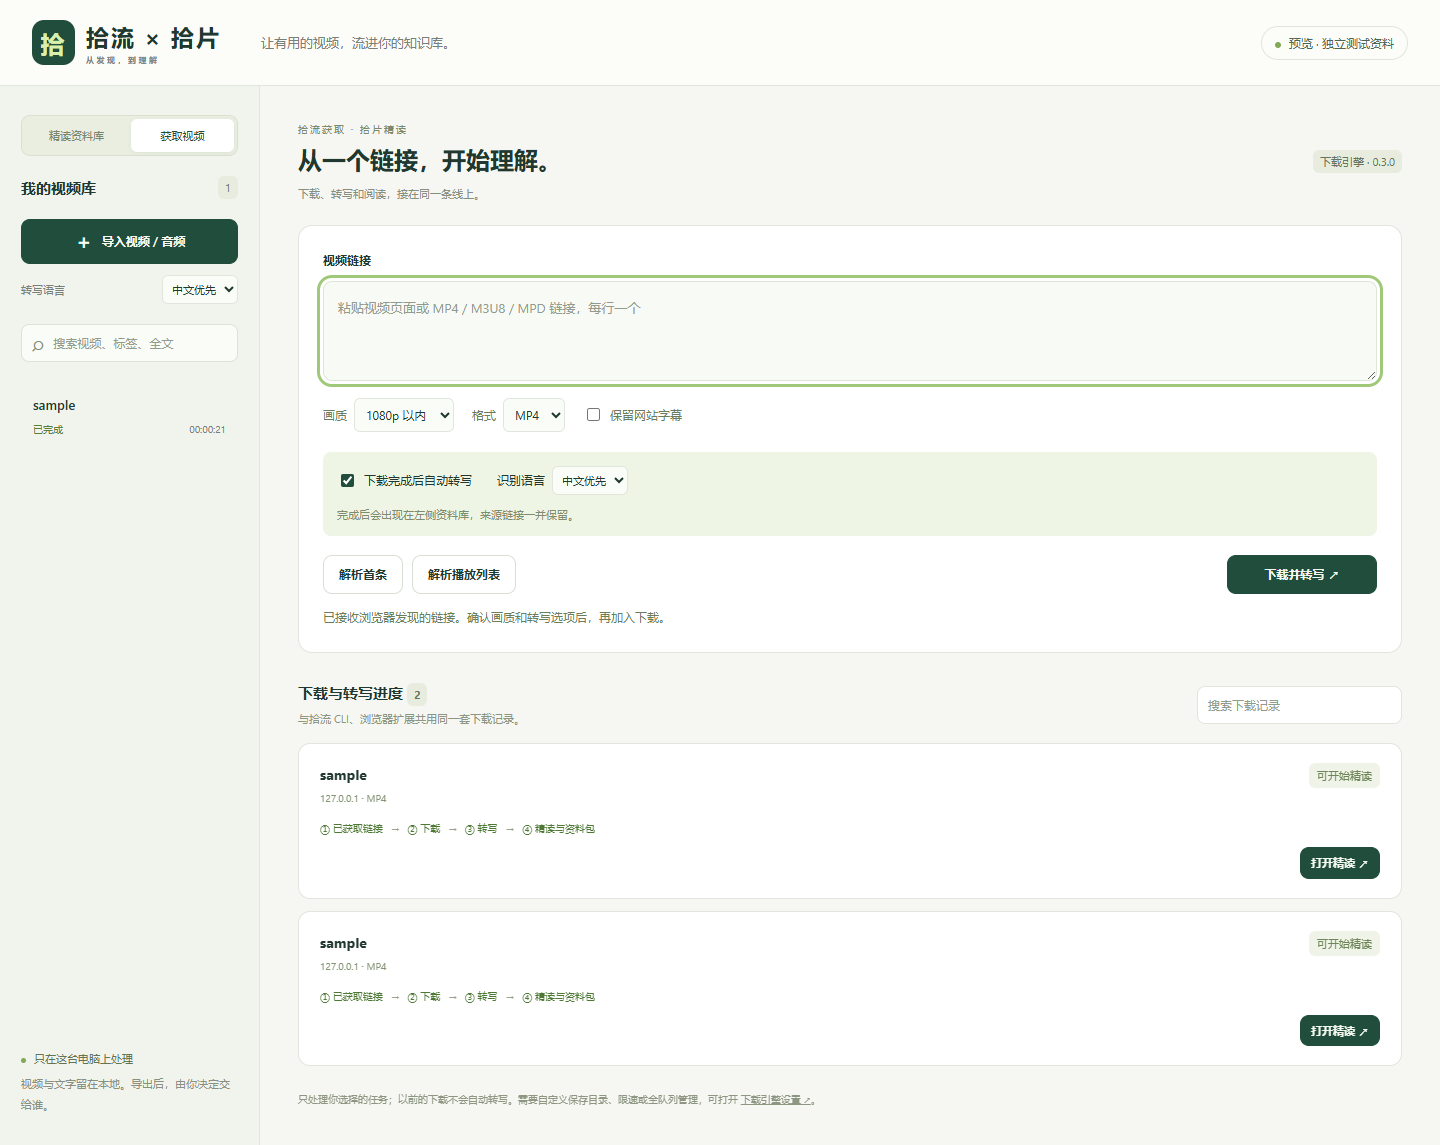Screen dimensions: 1440x1145
Task: Click the 从一个链接，开始理解。 headline
Action: pos(424,161)
